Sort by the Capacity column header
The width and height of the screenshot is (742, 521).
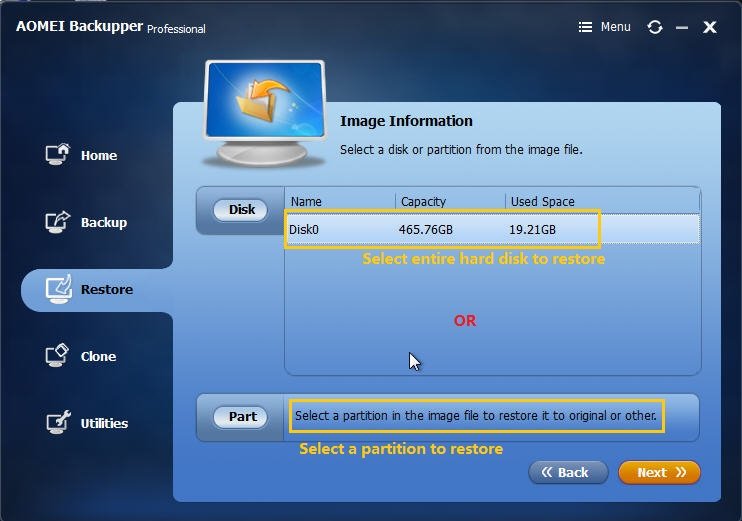click(x=450, y=201)
